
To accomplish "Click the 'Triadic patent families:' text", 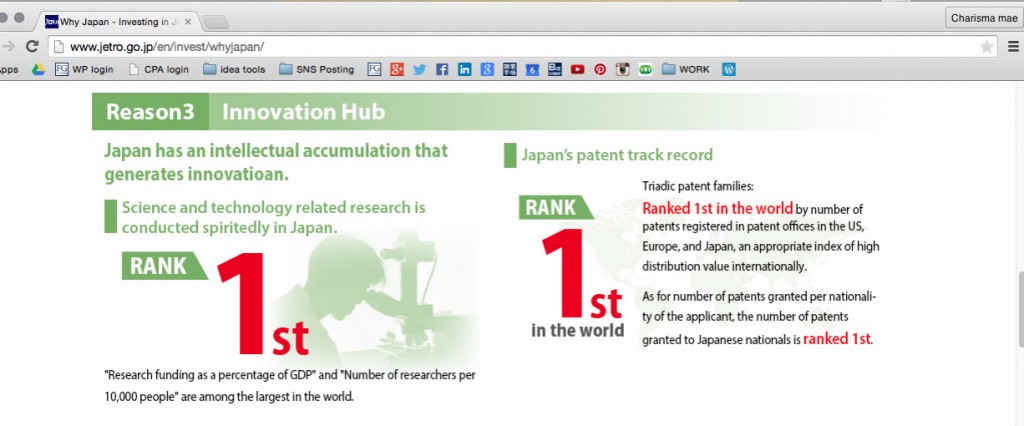I will (x=698, y=186).
